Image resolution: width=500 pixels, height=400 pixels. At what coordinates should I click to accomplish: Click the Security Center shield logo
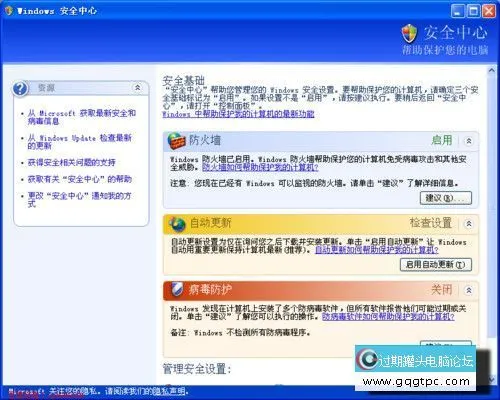tap(409, 34)
